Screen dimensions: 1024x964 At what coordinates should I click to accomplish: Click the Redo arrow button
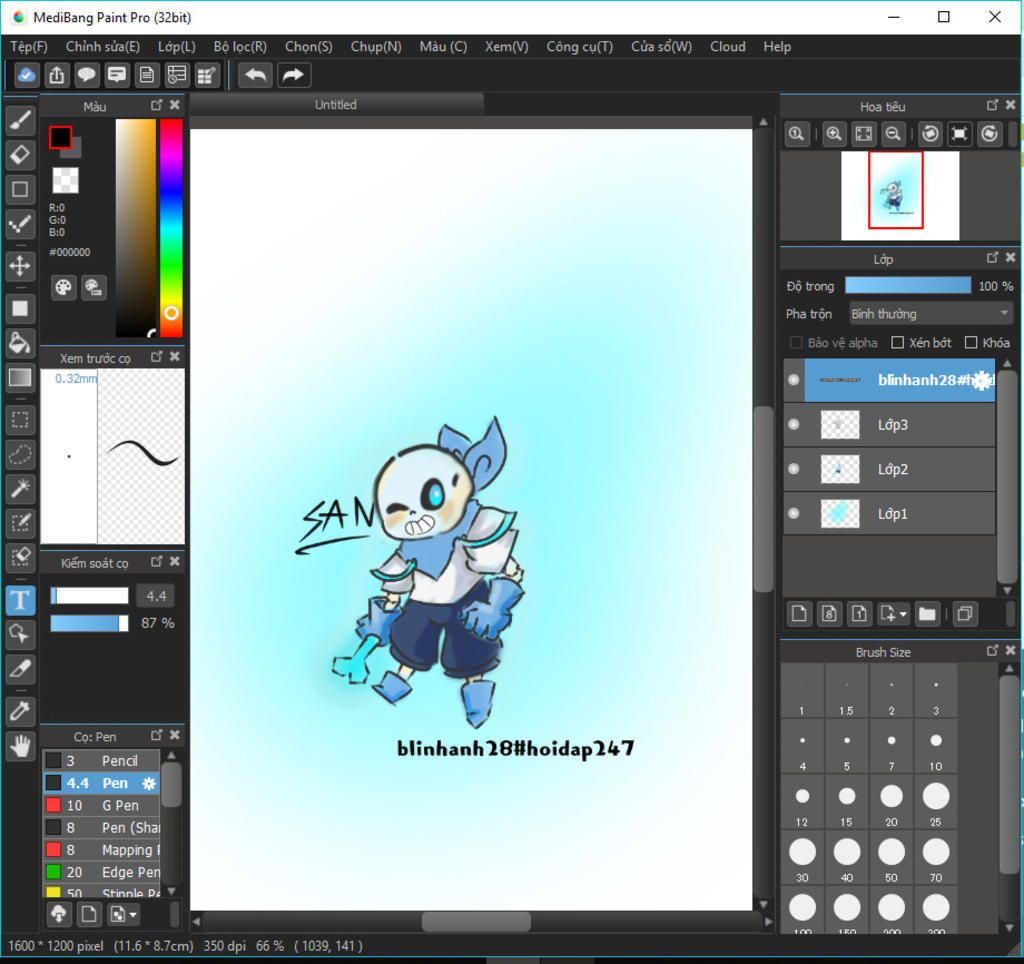click(293, 75)
